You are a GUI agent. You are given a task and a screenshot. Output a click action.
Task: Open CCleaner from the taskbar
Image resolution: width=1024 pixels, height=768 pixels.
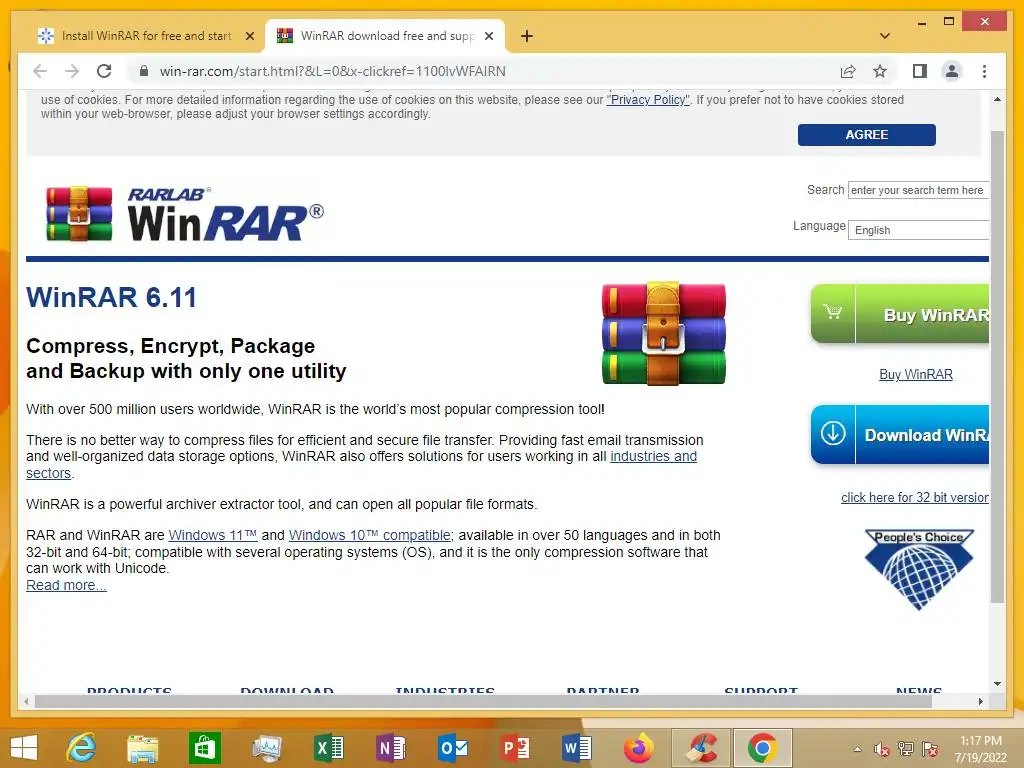701,748
